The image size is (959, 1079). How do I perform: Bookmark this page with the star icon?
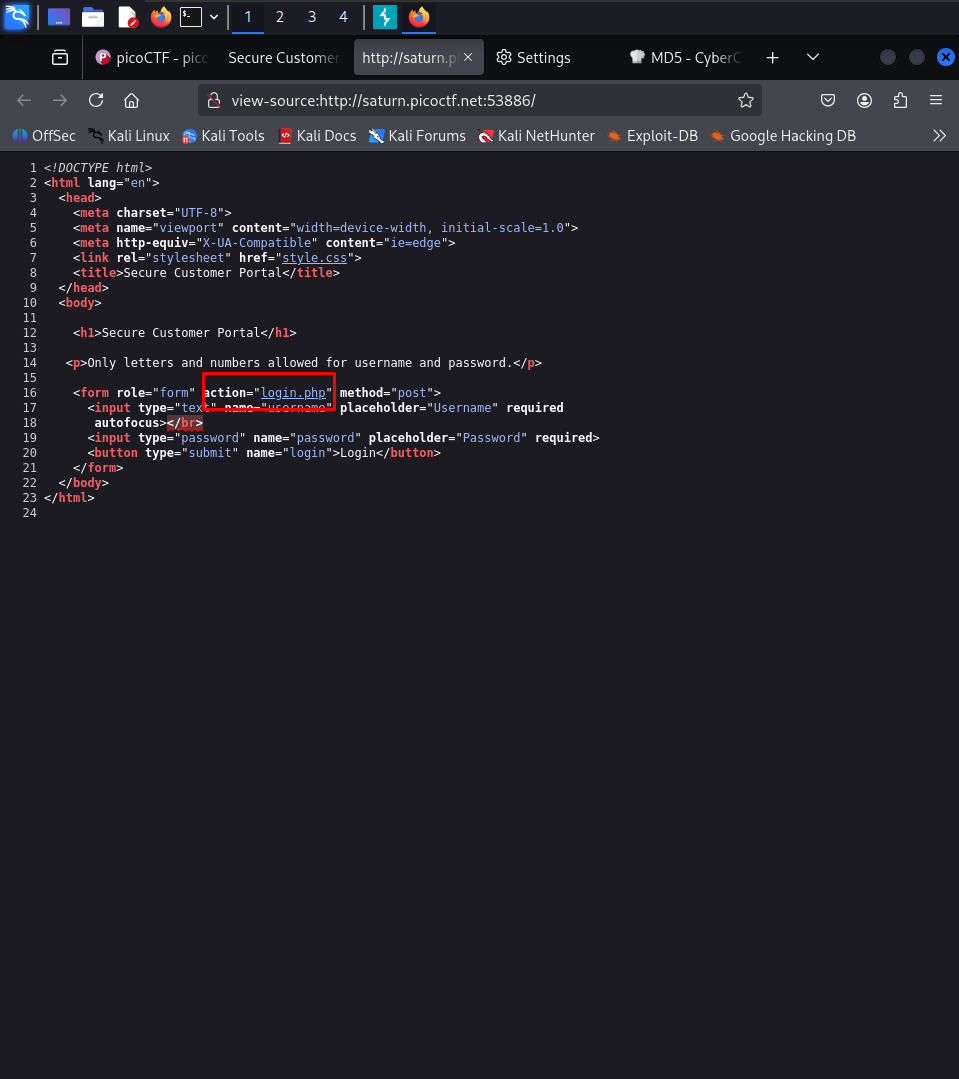[x=745, y=100]
